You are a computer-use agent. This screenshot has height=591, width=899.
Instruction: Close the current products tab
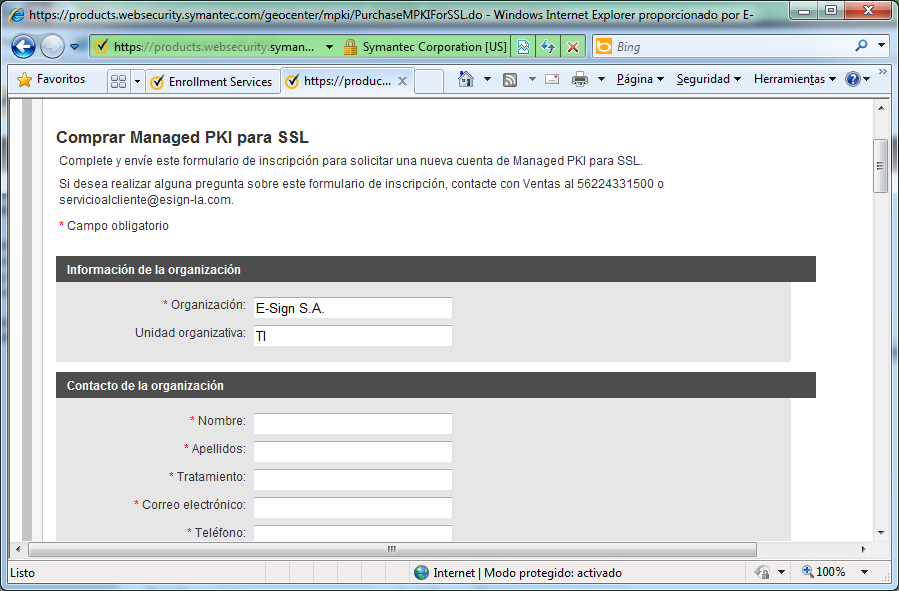[x=402, y=82]
